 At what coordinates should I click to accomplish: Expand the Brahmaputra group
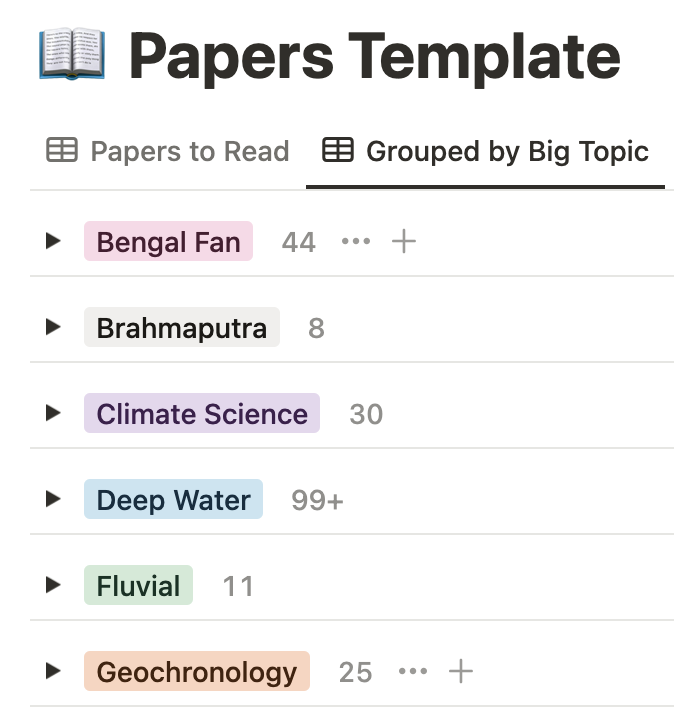coord(53,327)
